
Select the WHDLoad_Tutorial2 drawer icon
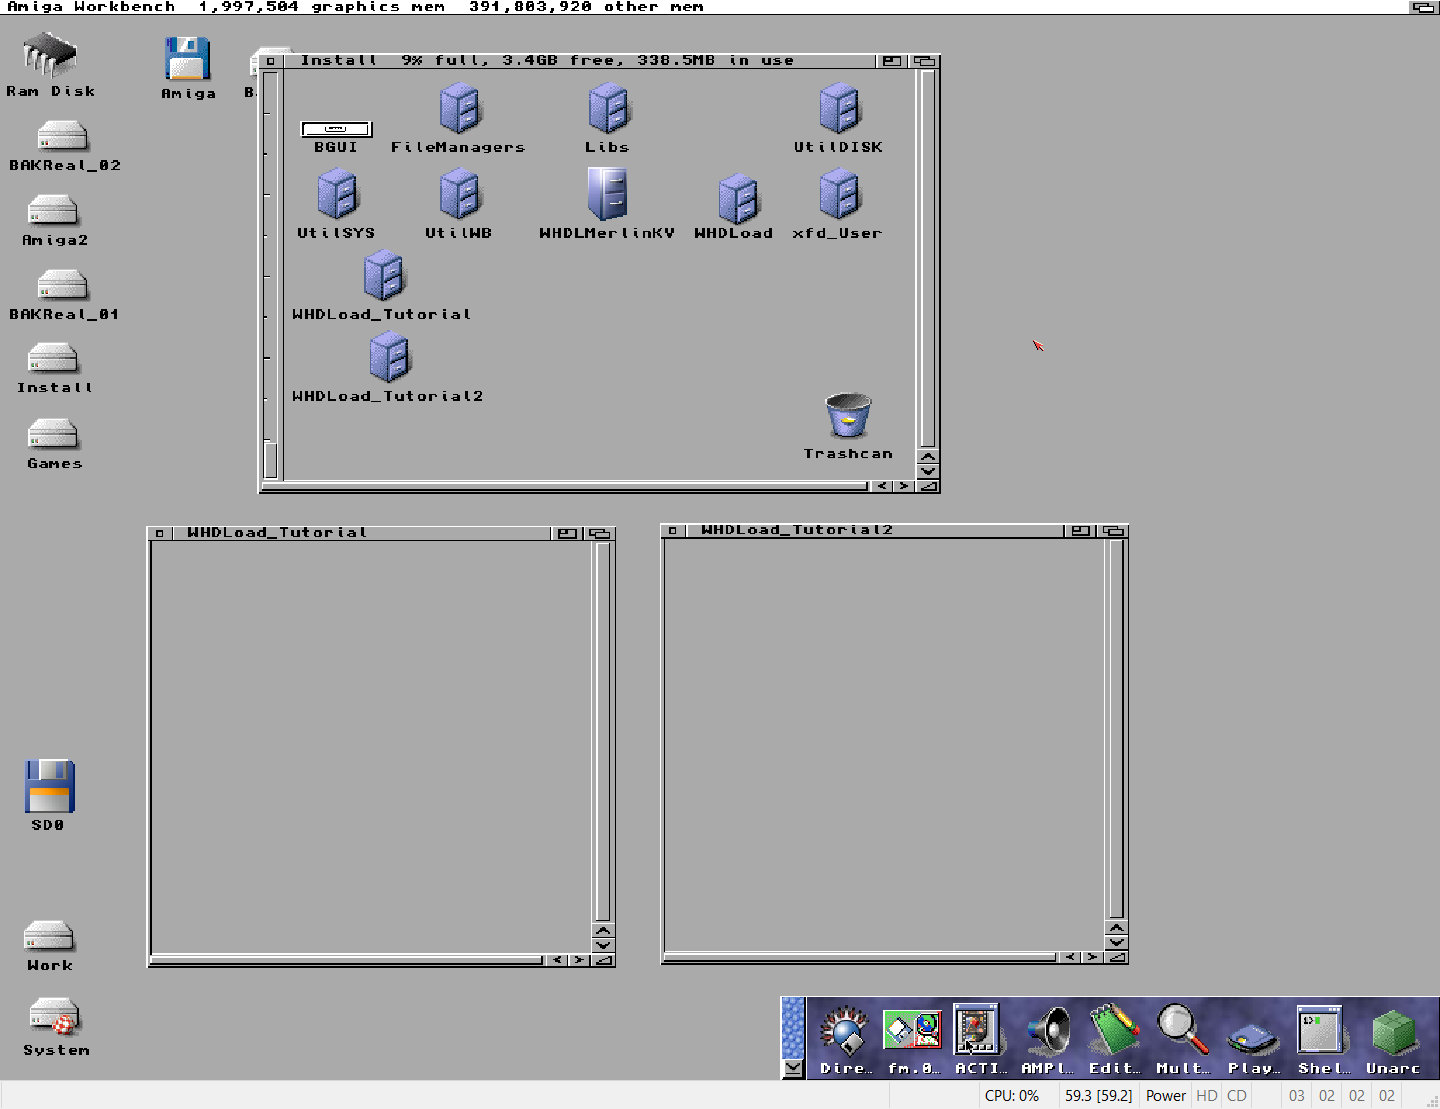[x=389, y=357]
